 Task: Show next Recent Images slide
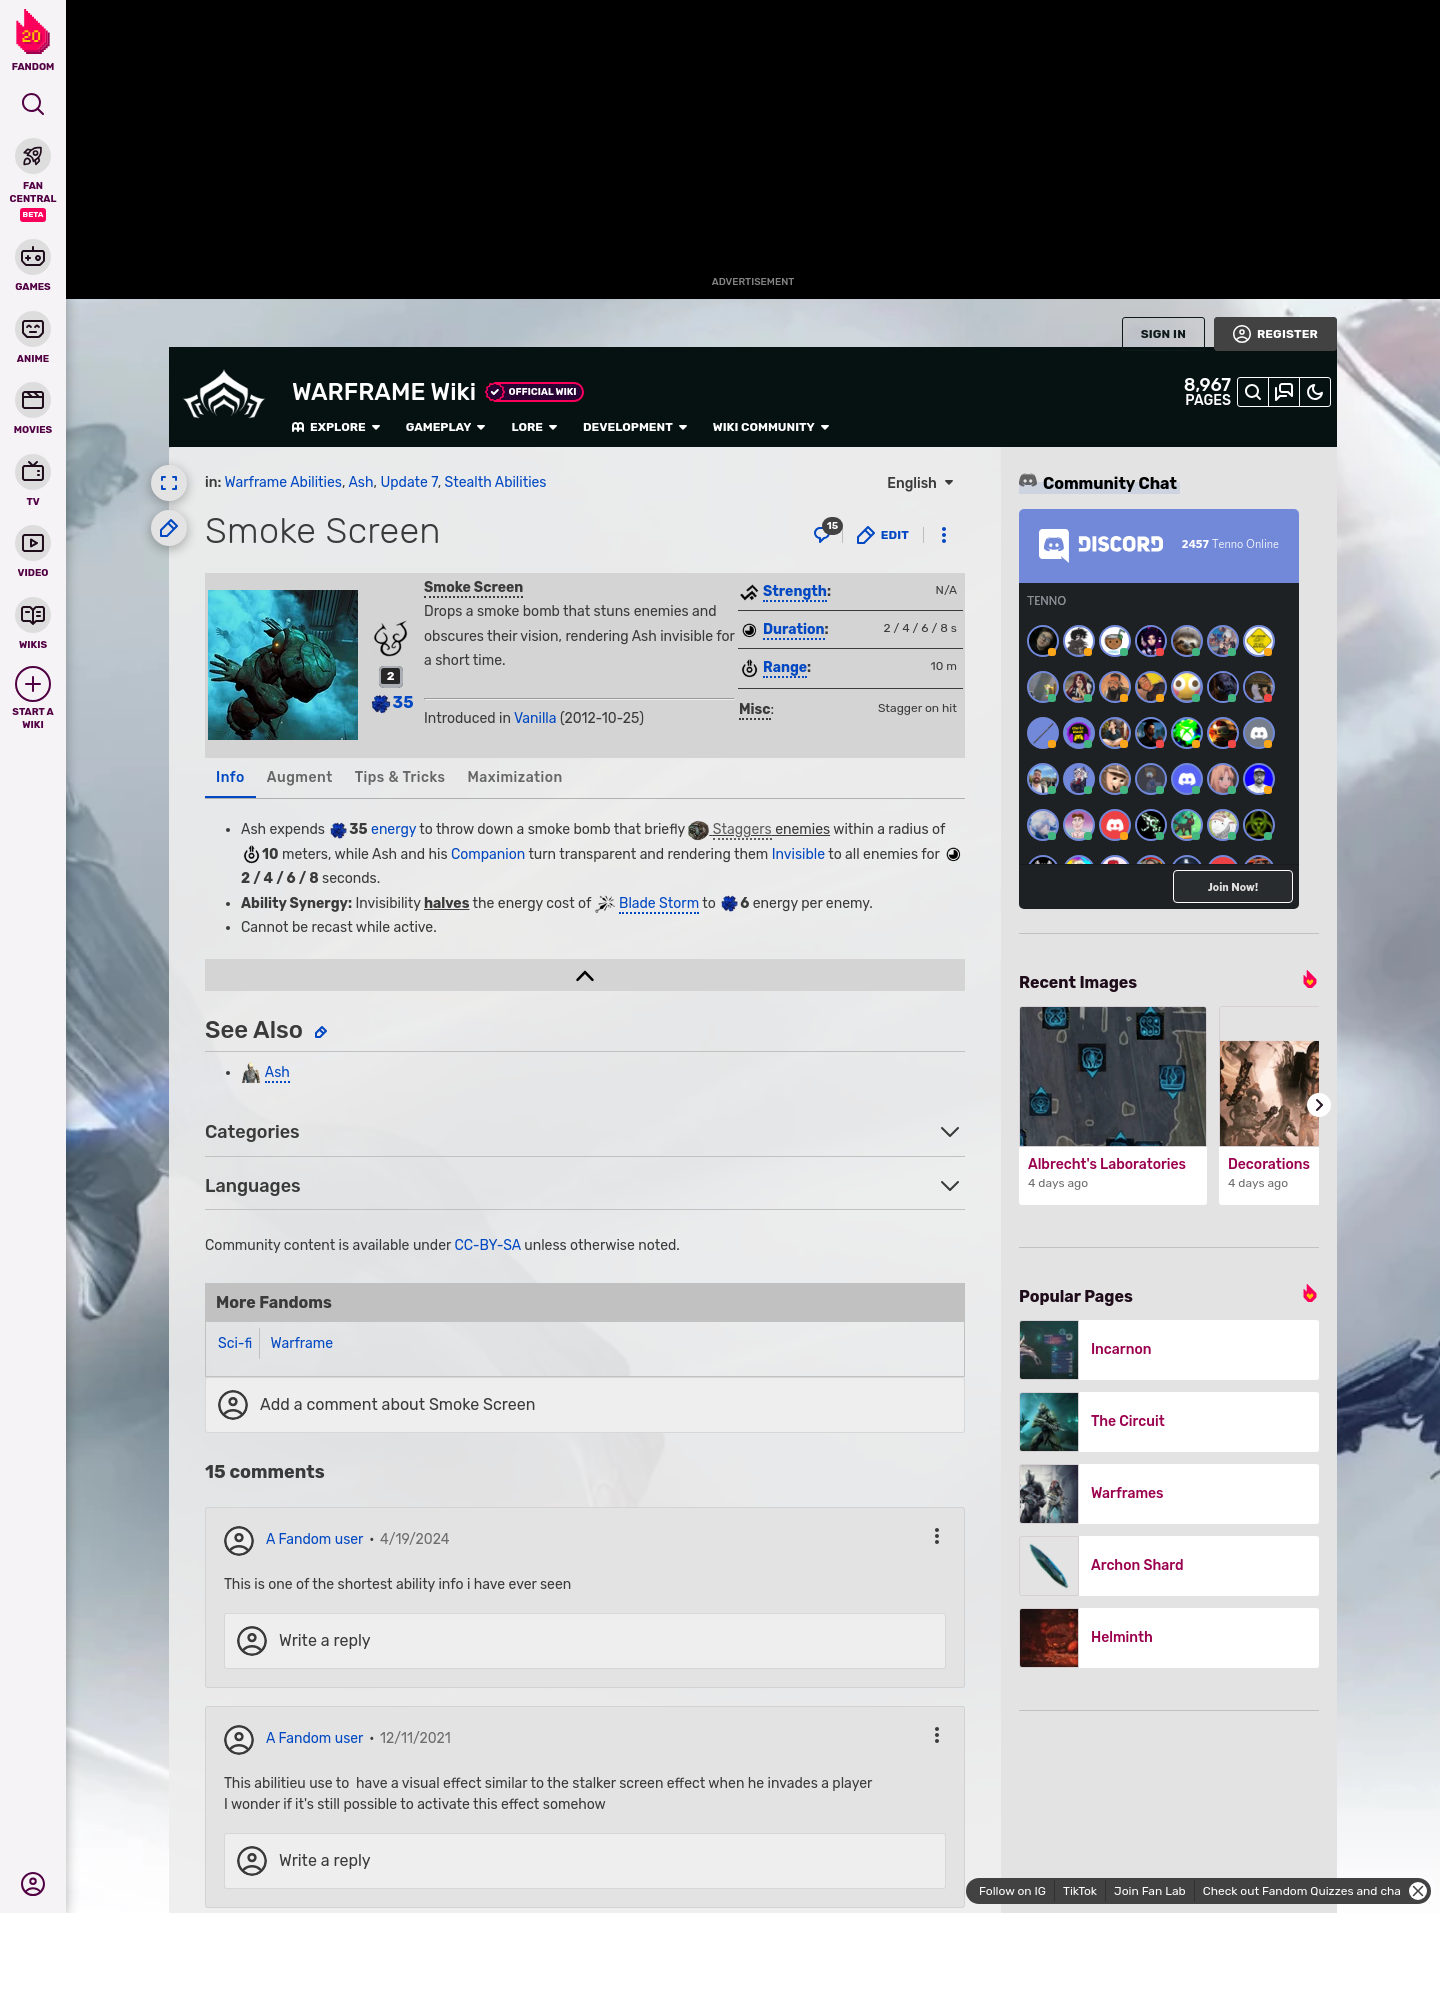(1319, 1105)
